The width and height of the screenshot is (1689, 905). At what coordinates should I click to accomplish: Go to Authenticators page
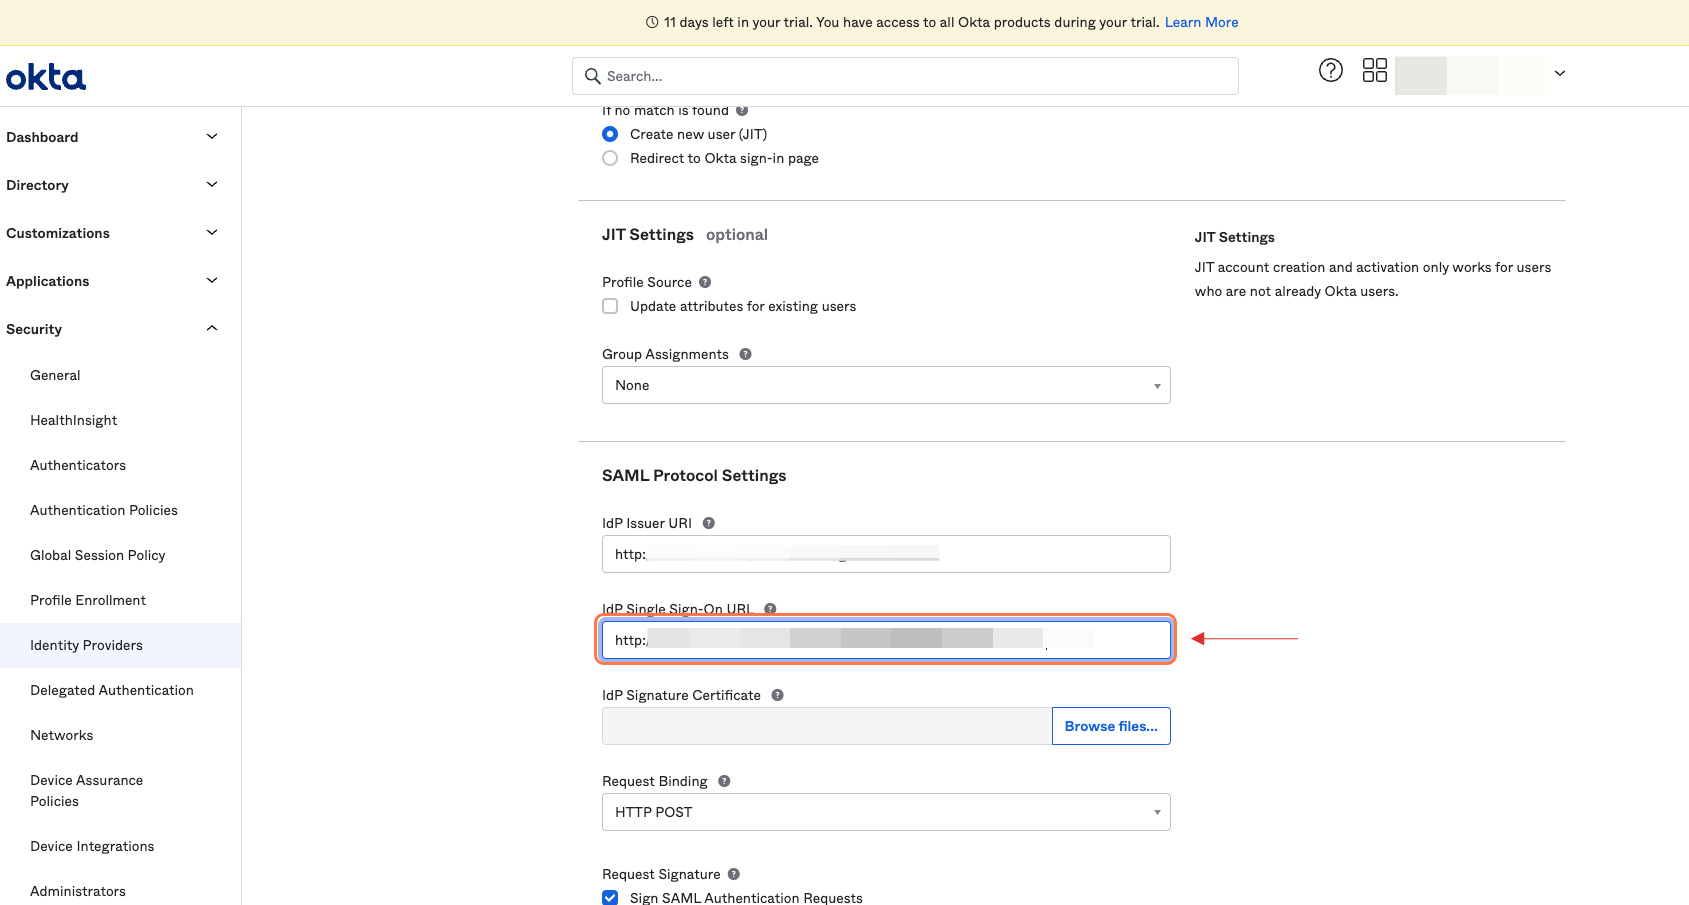coord(78,465)
